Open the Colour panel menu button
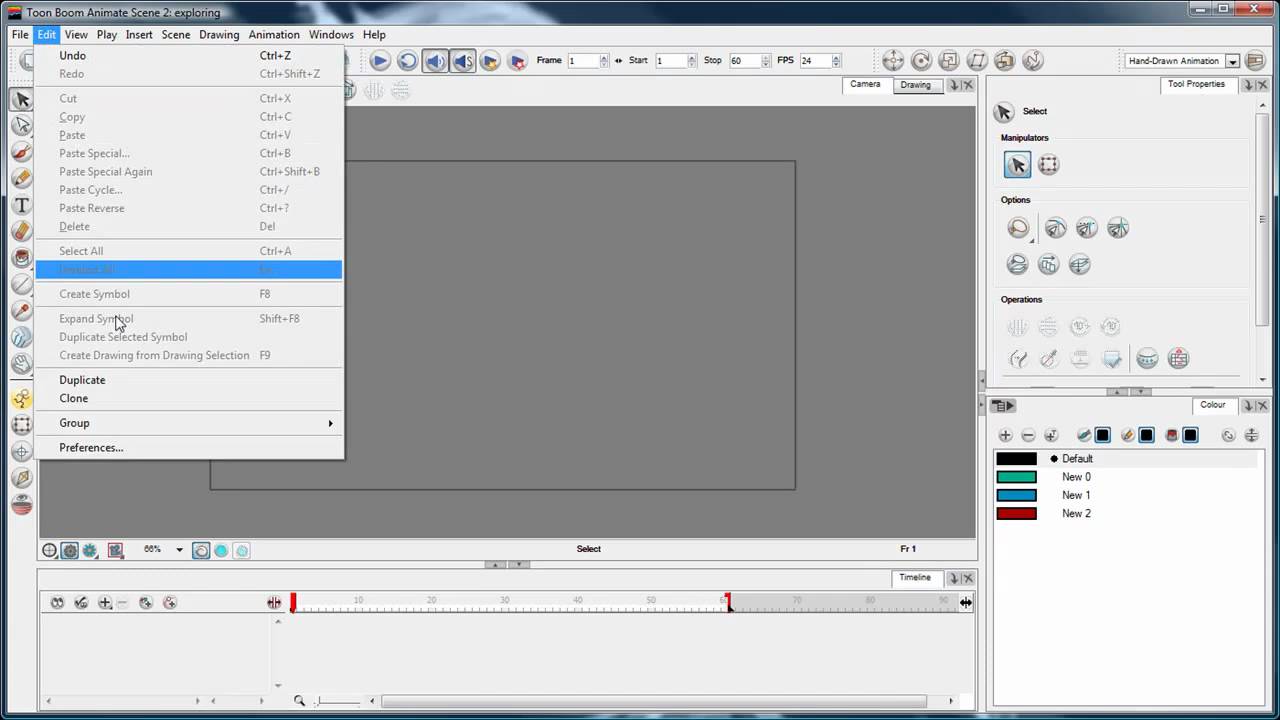This screenshot has height=720, width=1280. coord(1003,405)
